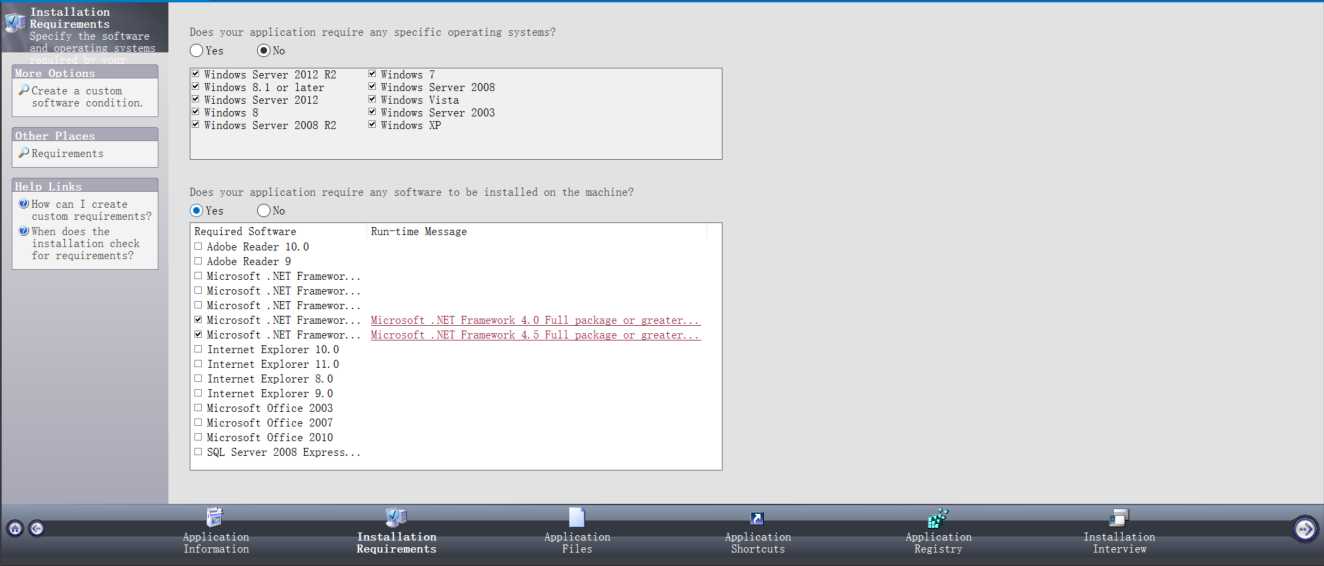Click the key icon beside Create a custom software condition
Screen dimensions: 1324x566
point(23,90)
